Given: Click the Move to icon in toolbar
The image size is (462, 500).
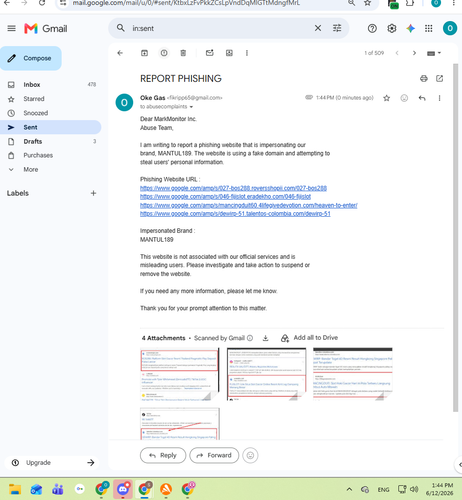Looking at the screenshot, I should point(229,53).
